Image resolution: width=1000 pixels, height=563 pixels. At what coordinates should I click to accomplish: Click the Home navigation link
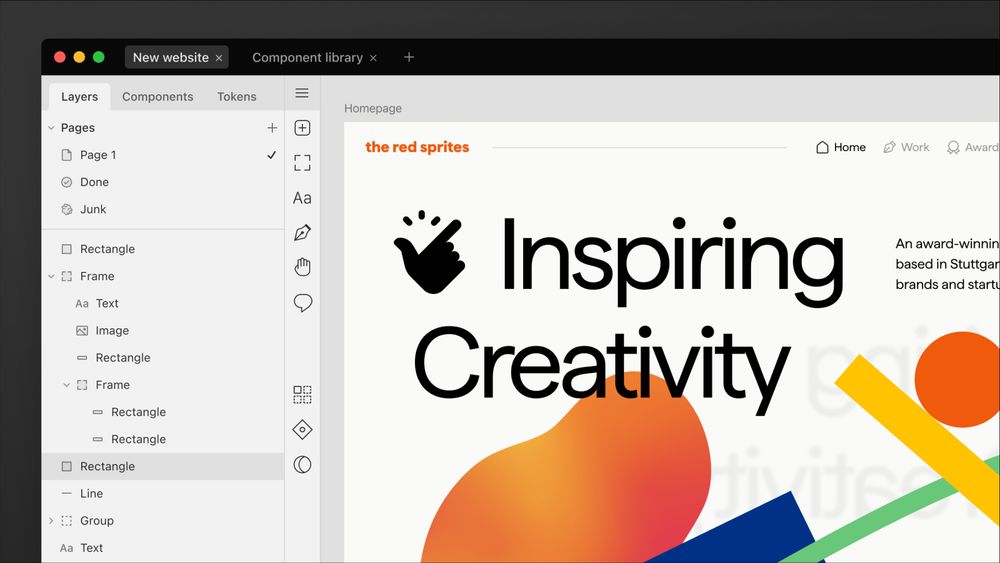pos(841,147)
